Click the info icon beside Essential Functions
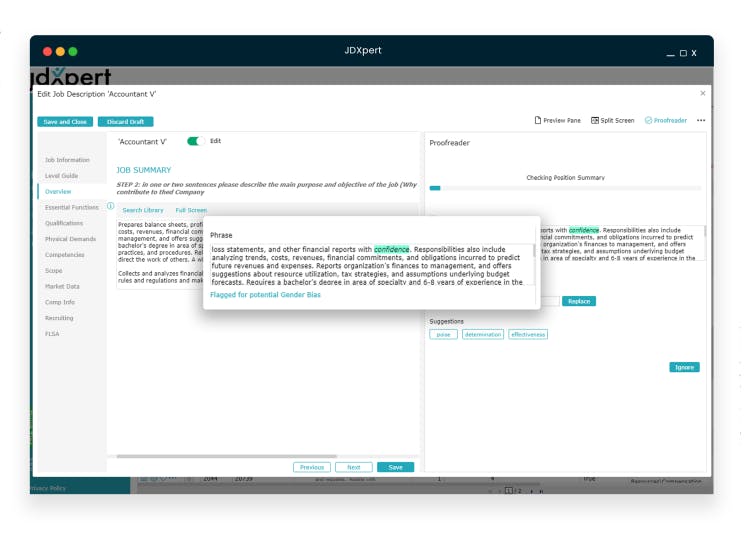Image resolution: width=750 pixels, height=546 pixels. (110, 206)
